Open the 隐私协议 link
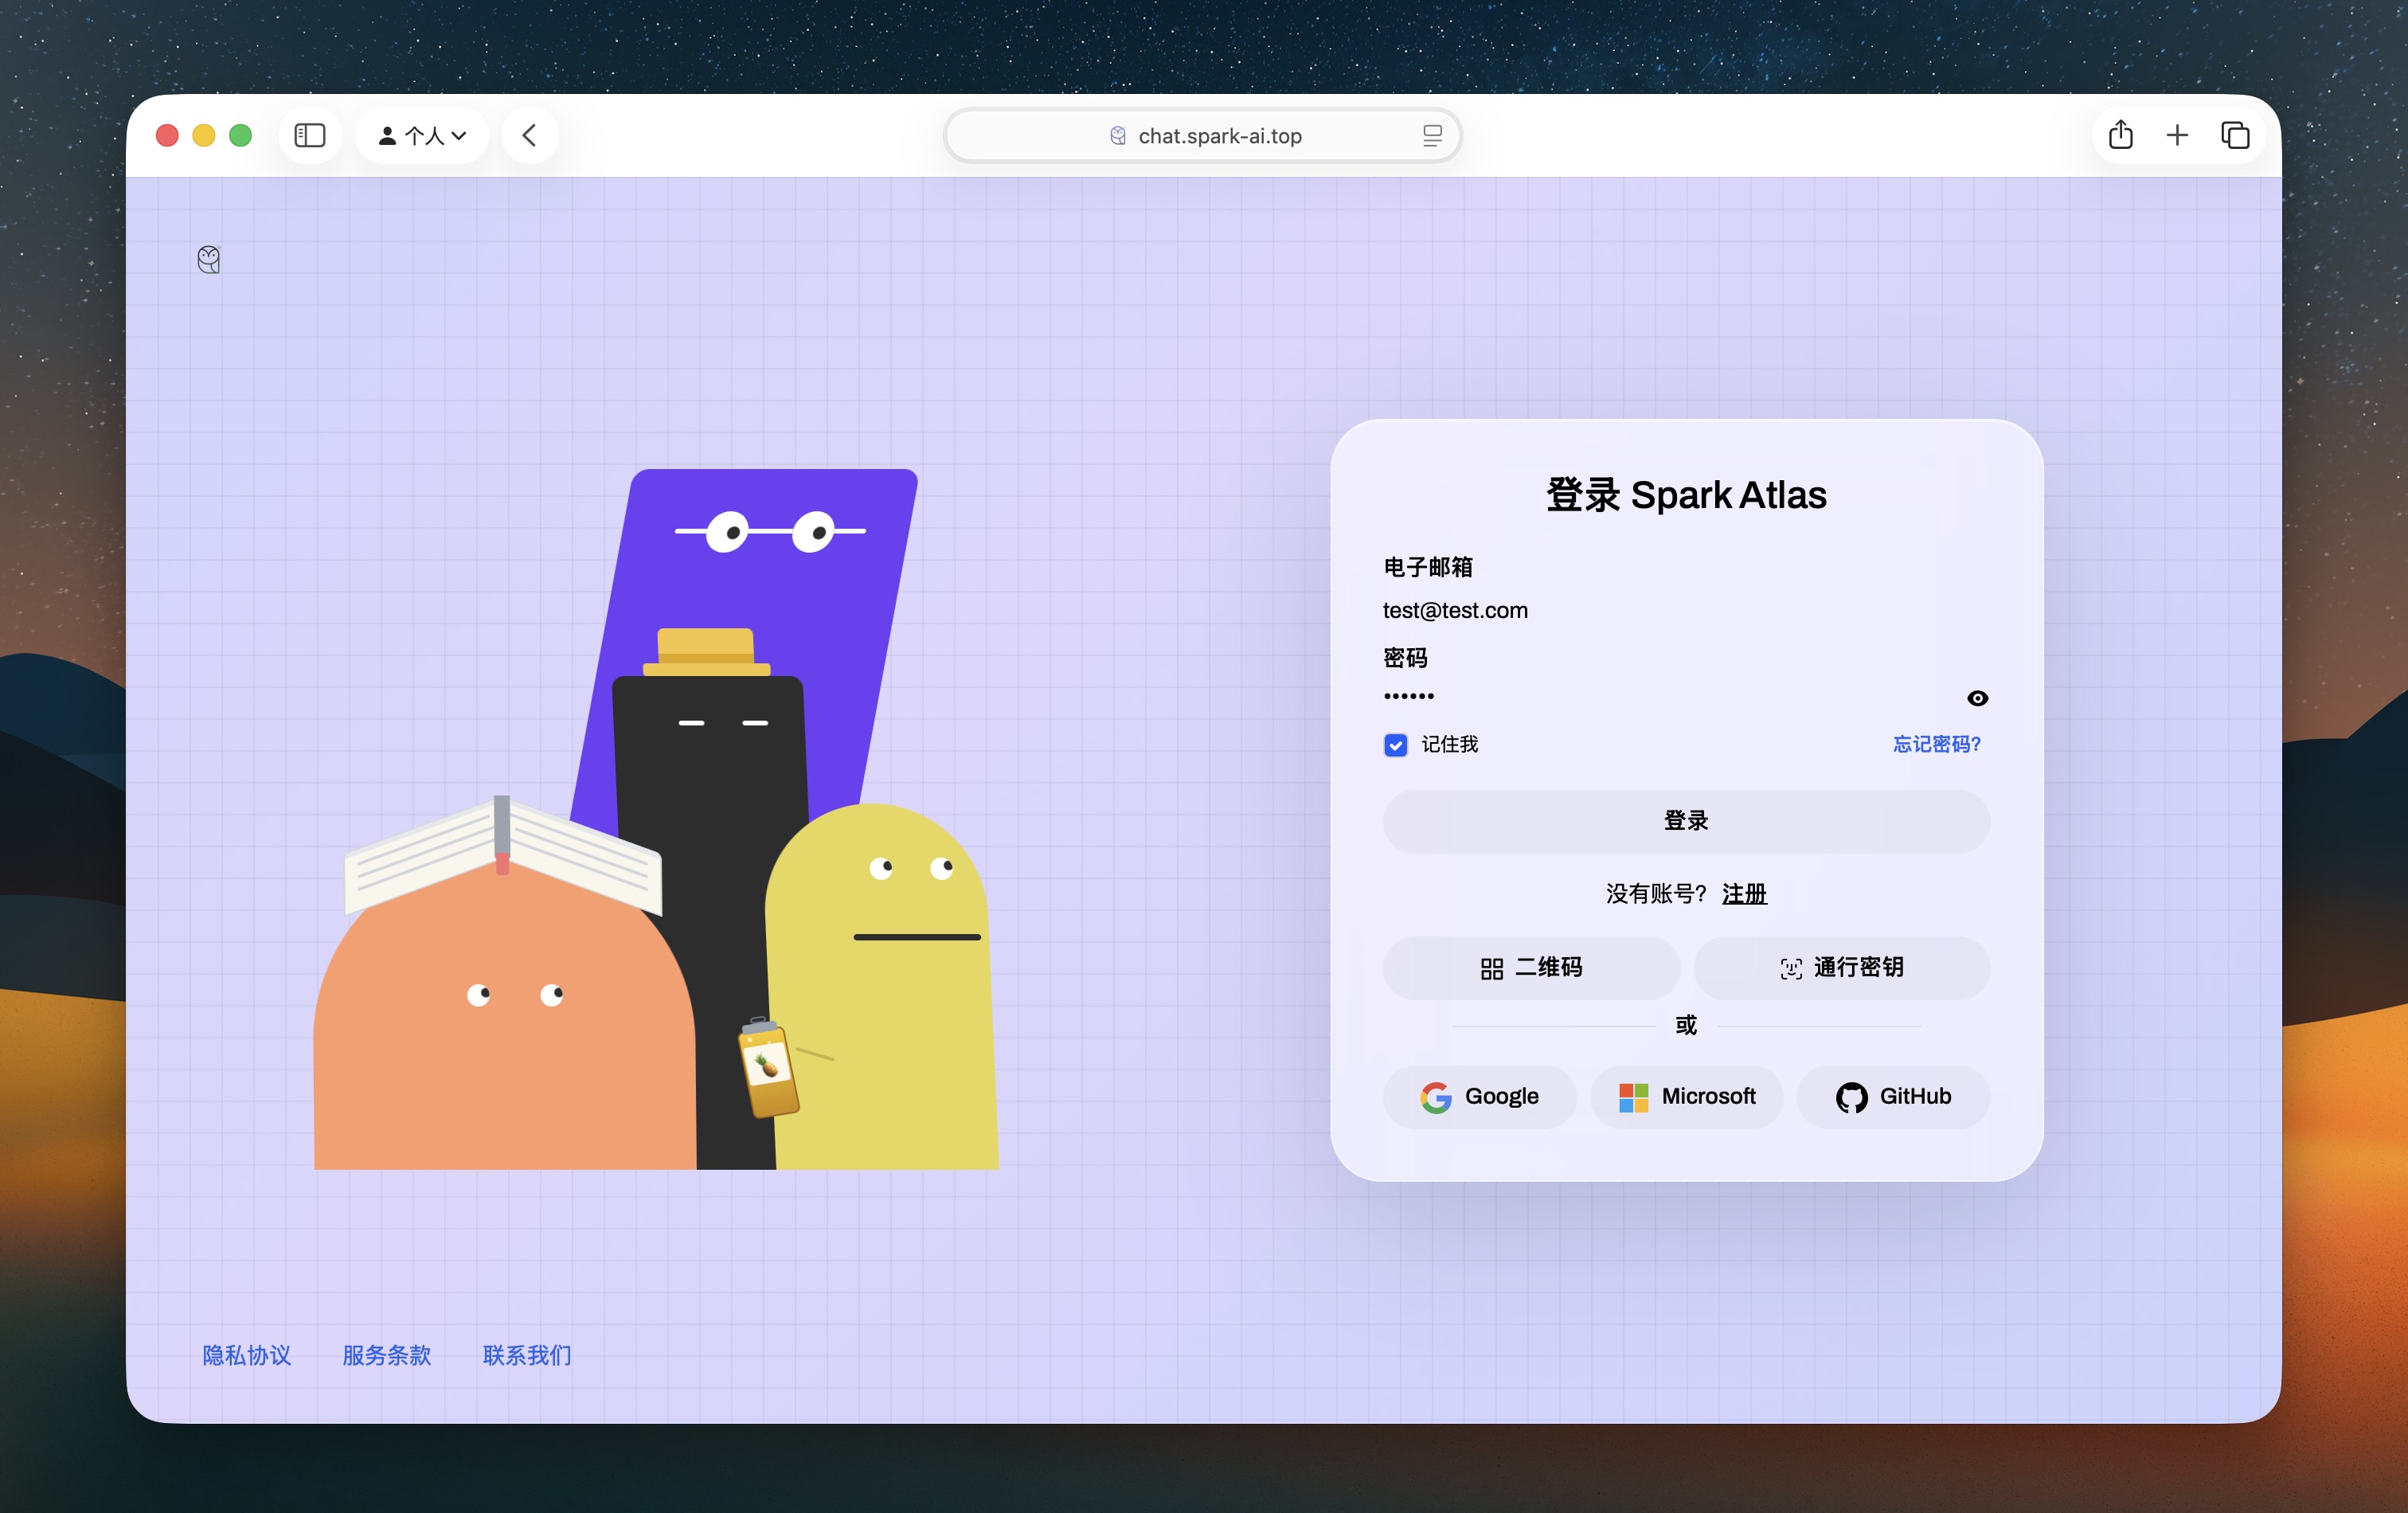This screenshot has height=1513, width=2408. point(247,1355)
